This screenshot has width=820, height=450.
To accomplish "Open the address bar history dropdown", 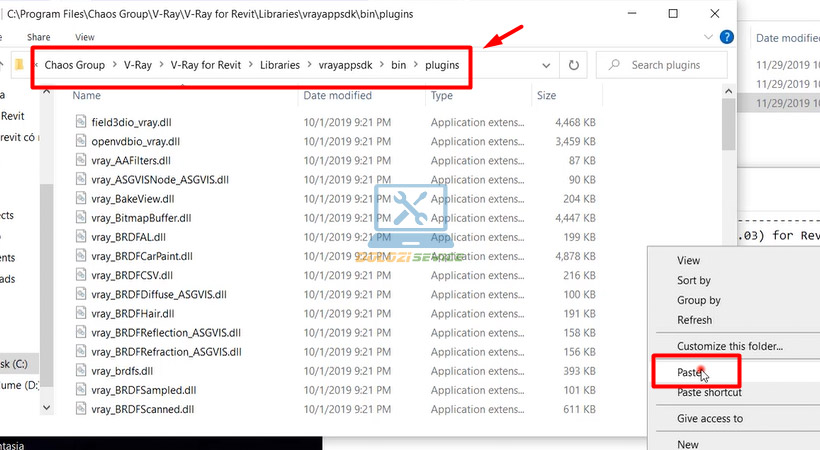I will coord(546,65).
